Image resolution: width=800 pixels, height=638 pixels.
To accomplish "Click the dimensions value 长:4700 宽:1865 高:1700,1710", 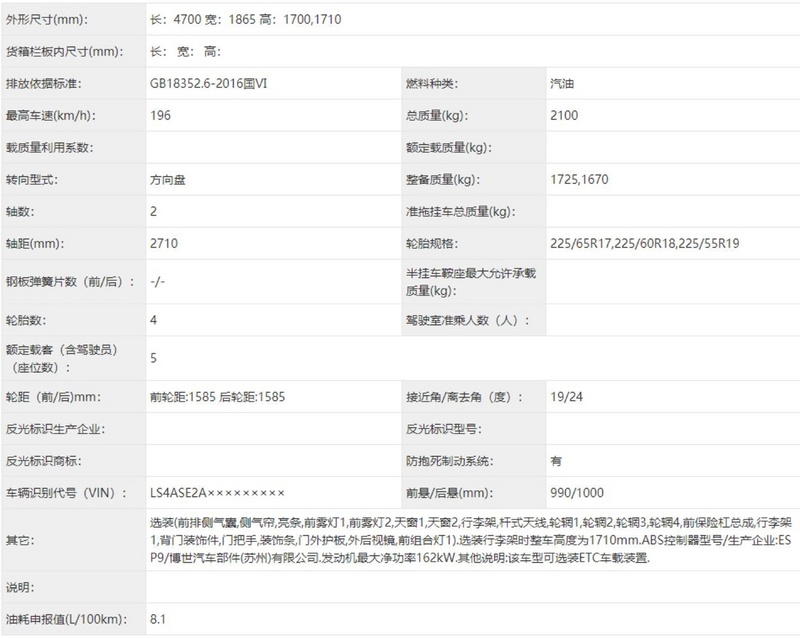I will [x=245, y=19].
